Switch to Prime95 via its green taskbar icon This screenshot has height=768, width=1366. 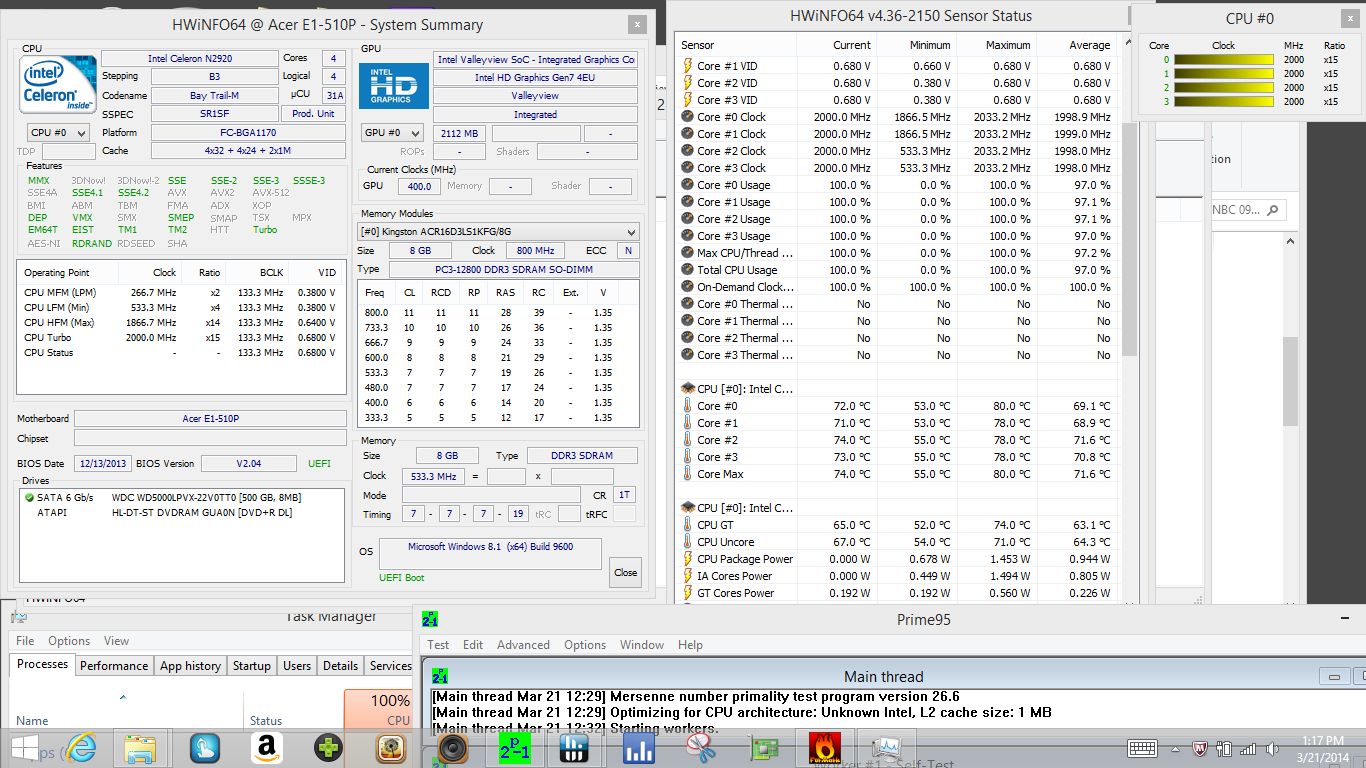[x=515, y=748]
